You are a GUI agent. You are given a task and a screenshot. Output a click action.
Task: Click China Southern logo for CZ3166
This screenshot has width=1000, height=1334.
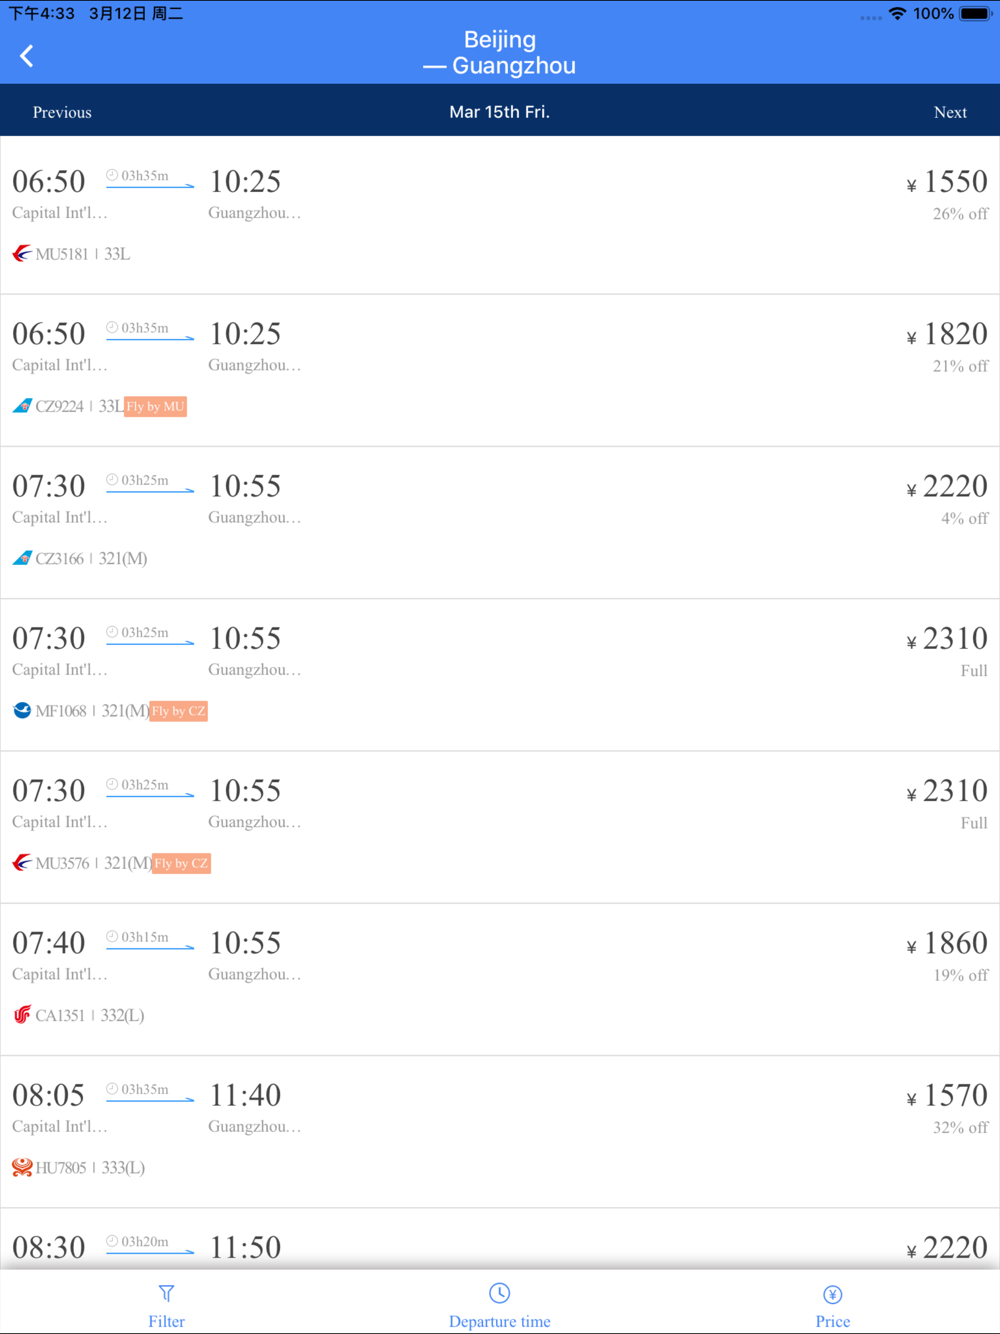[22, 558]
